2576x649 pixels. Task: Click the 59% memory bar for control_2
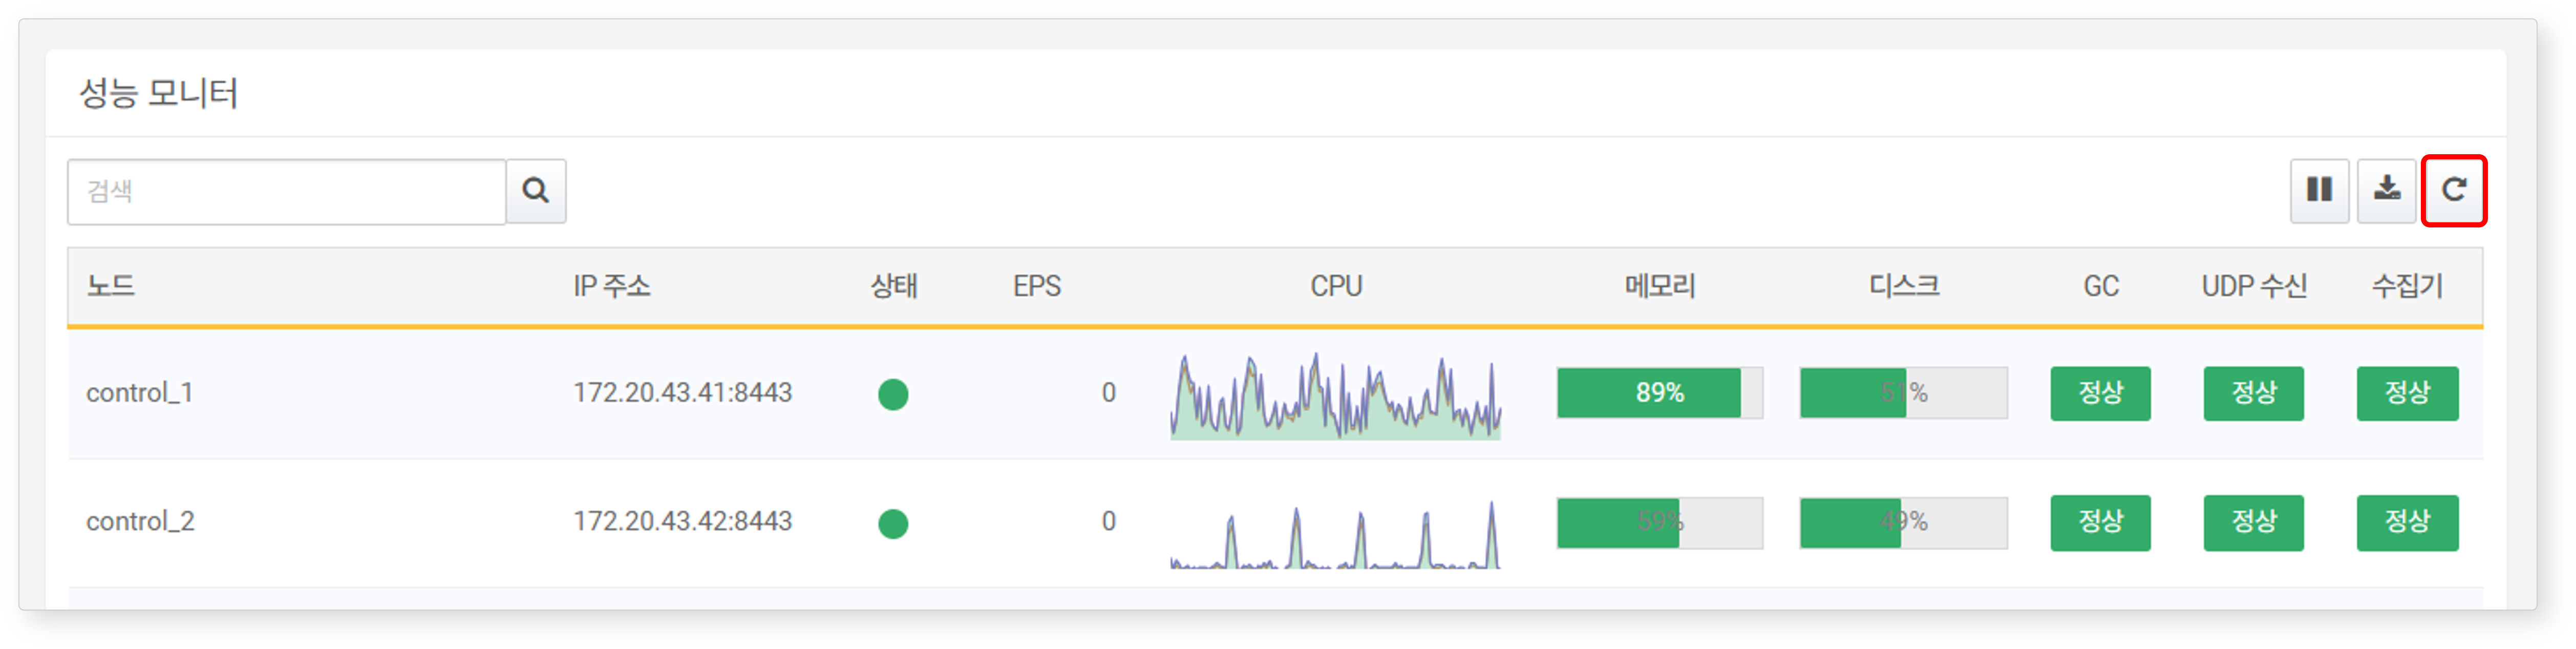coord(1660,522)
